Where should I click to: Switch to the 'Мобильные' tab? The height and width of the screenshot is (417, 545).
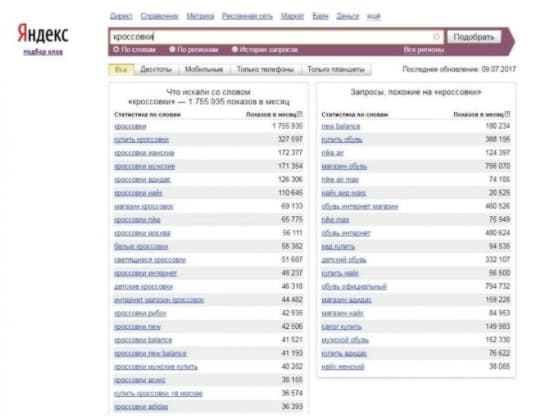click(204, 70)
